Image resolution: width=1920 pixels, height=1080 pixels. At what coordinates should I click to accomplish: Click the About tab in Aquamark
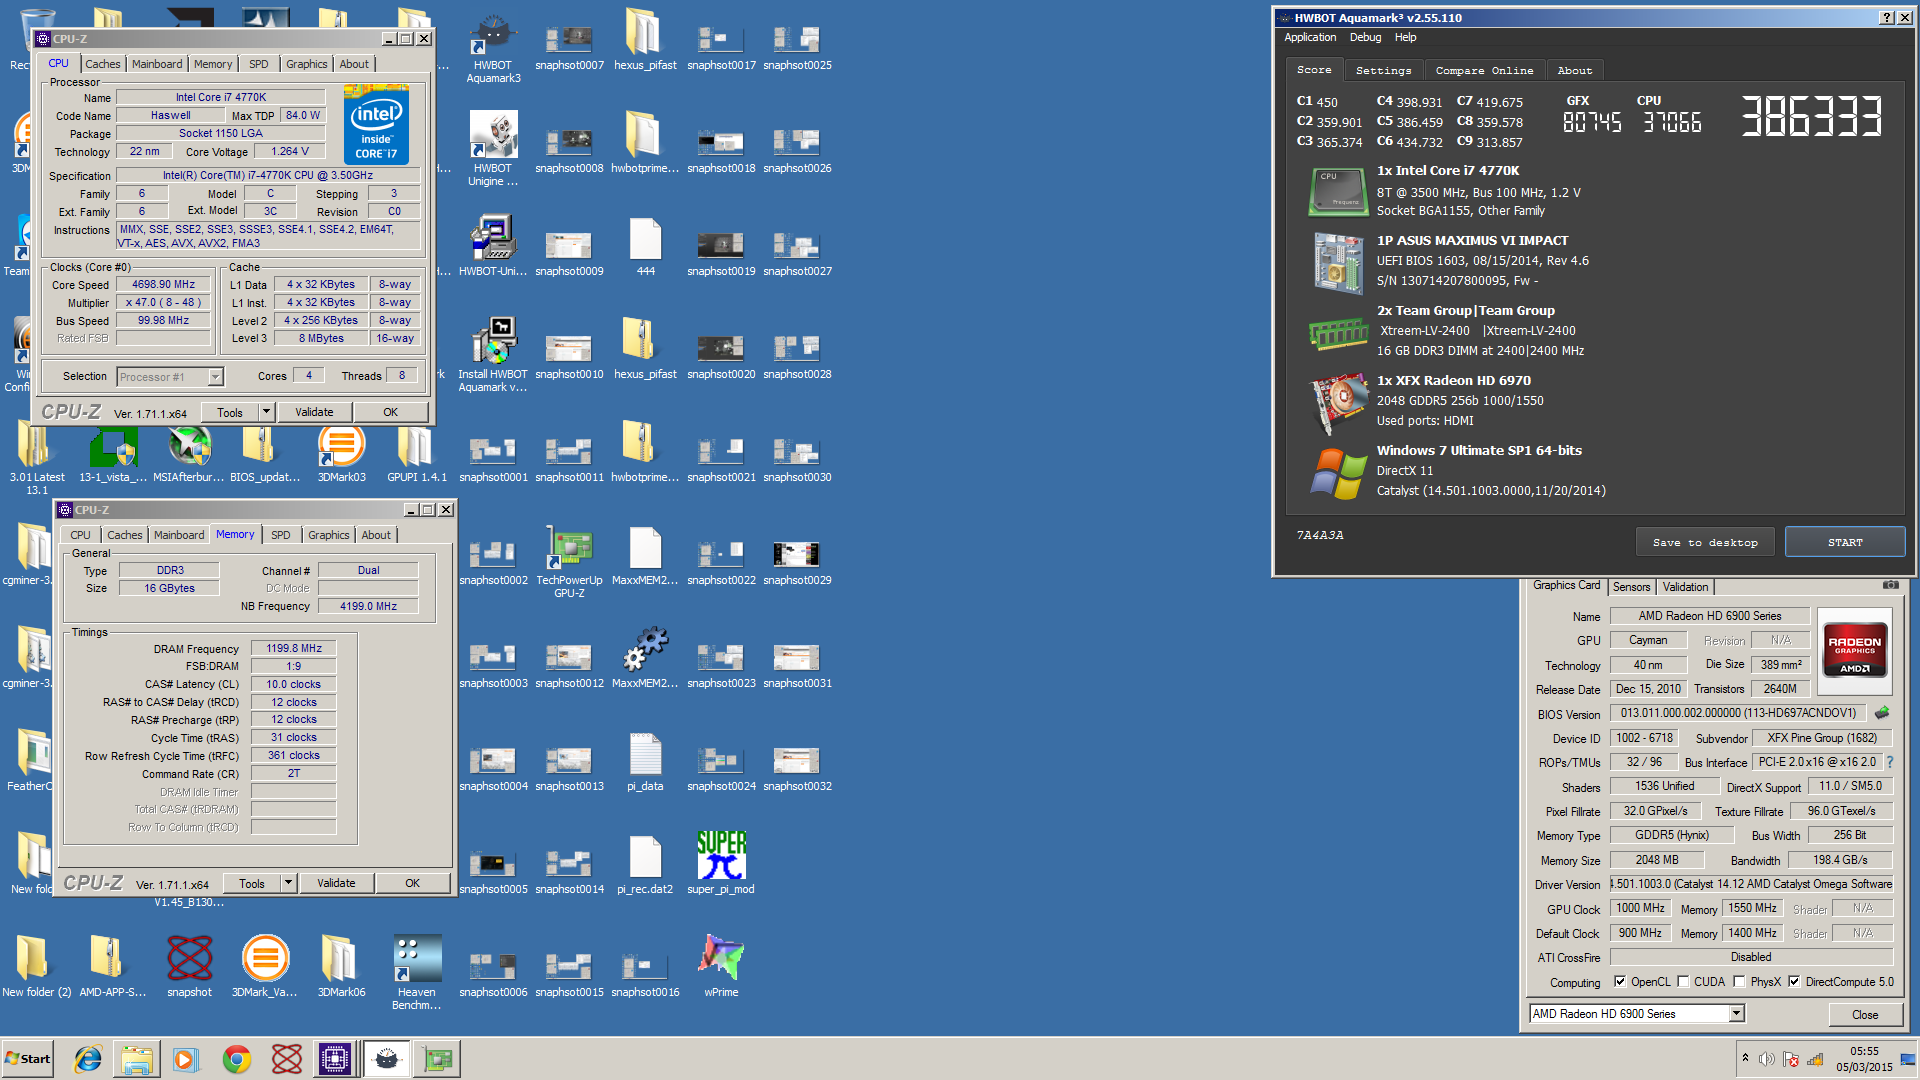click(1574, 70)
